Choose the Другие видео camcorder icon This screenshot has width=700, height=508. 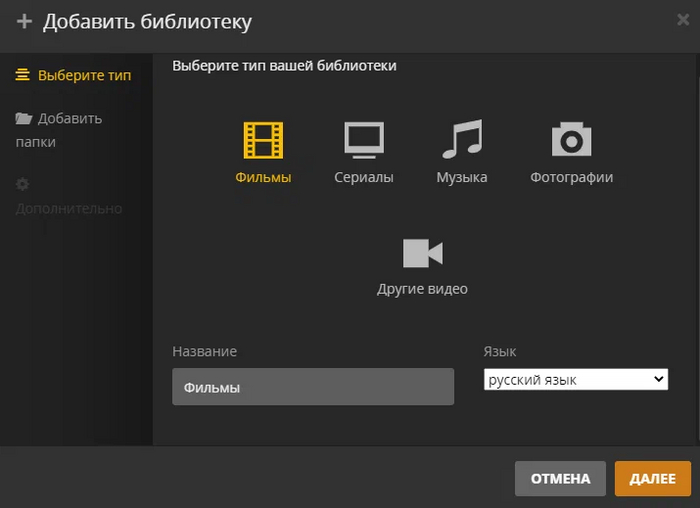[x=422, y=253]
